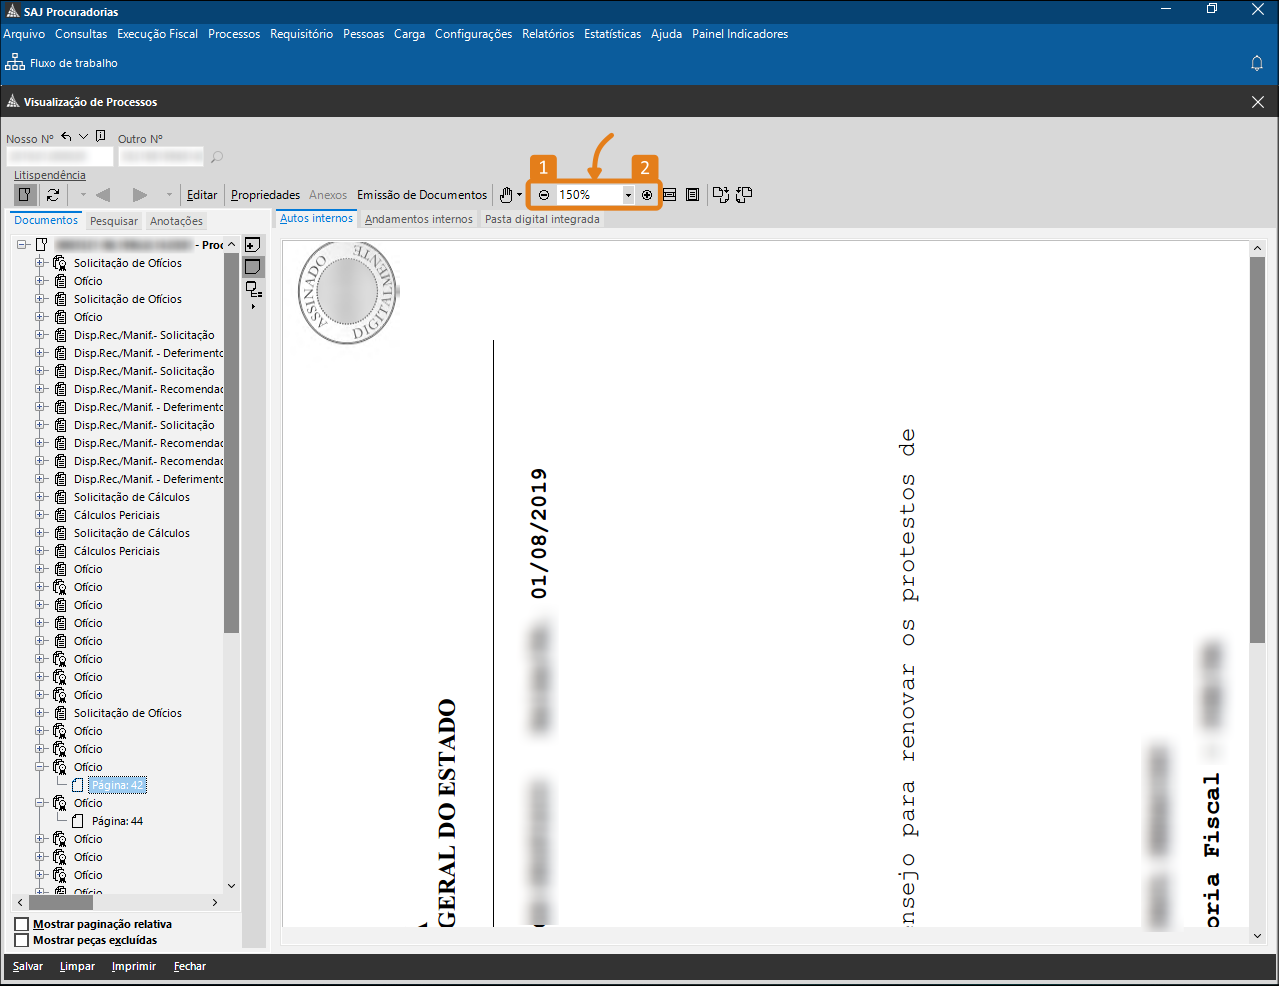1279x986 pixels.
Task: Click the fit whole page icon
Action: tap(692, 195)
